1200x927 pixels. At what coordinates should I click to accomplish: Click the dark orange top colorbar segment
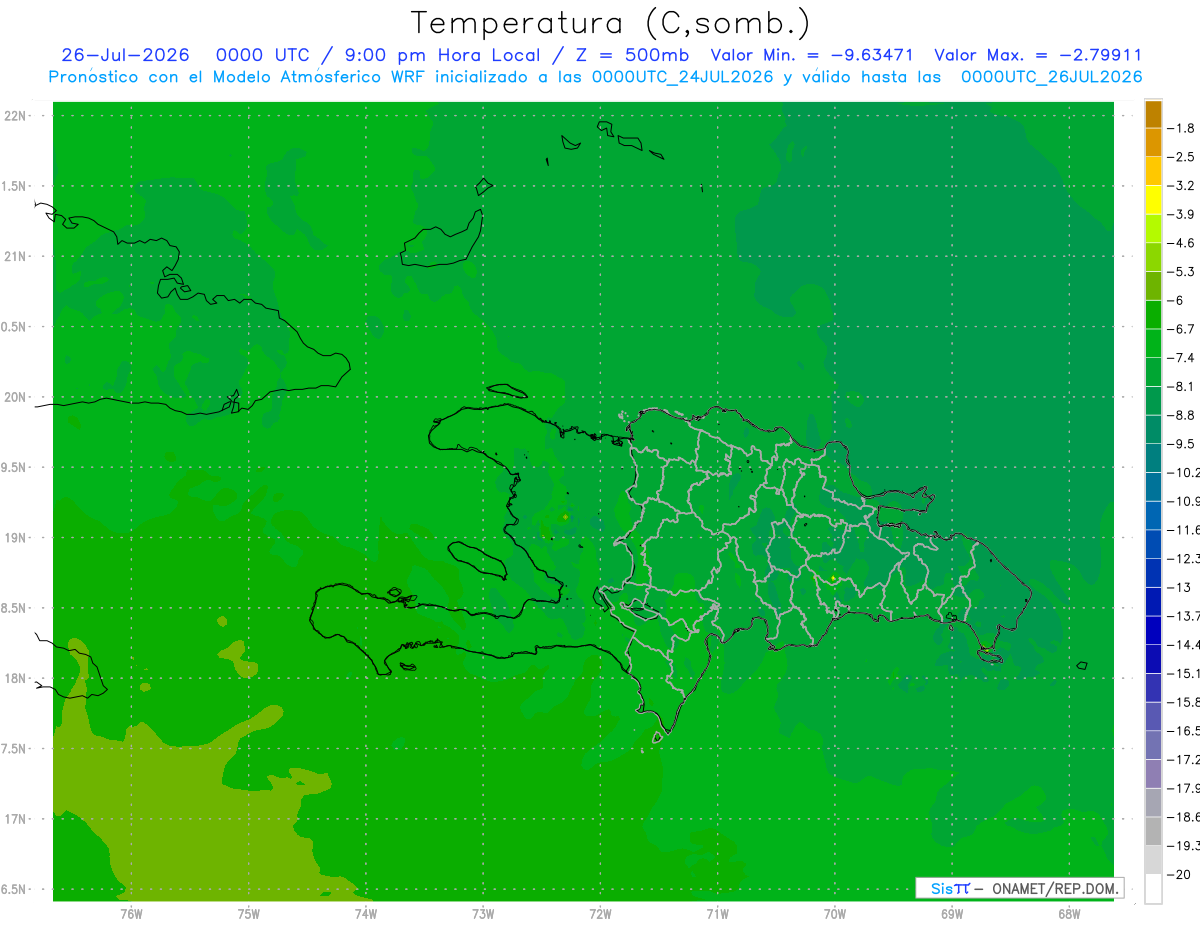click(1153, 114)
